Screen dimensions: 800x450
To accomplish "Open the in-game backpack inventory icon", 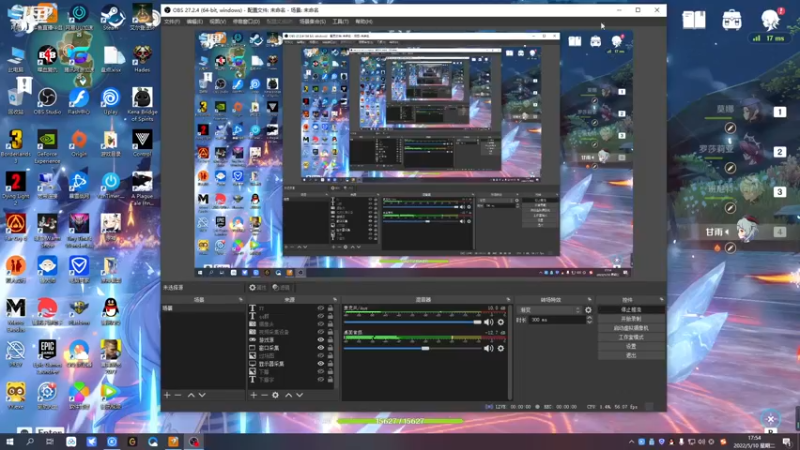I will 732,20.
